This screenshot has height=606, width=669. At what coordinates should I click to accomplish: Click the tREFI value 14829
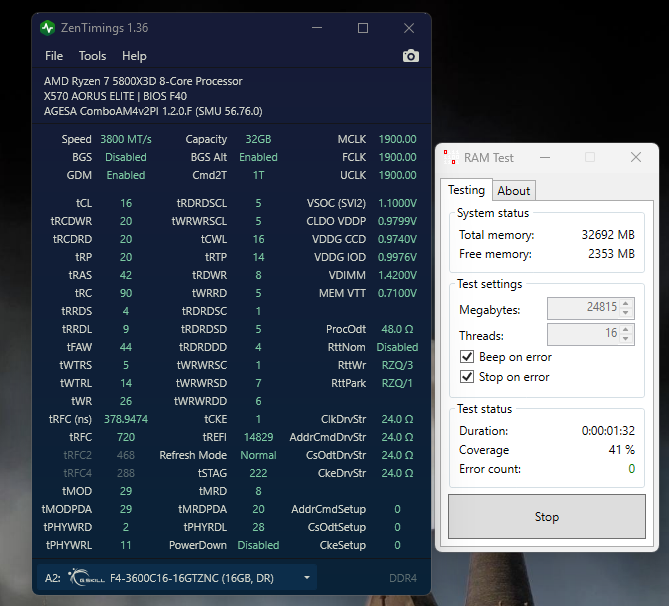258,437
